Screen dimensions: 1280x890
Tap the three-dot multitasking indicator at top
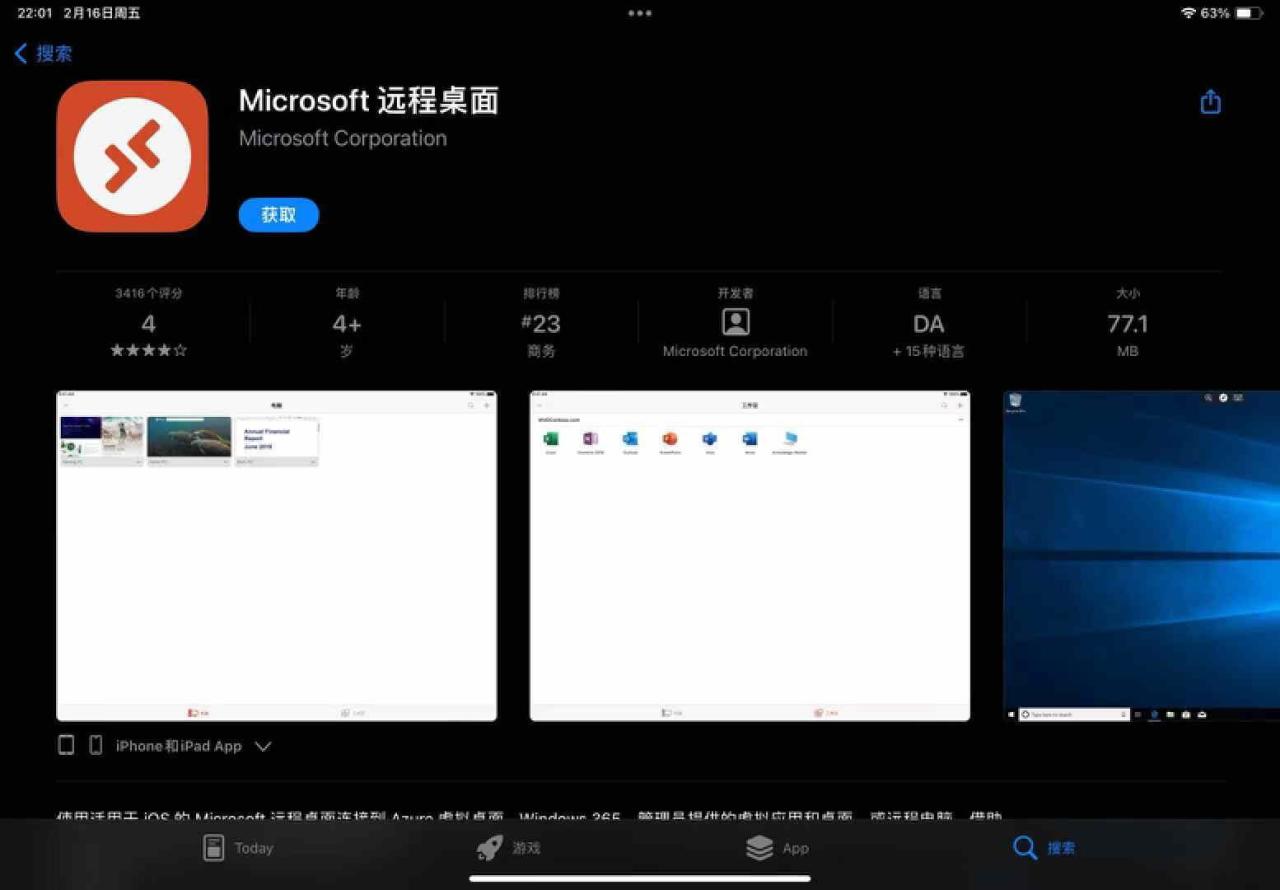pyautogui.click(x=640, y=13)
